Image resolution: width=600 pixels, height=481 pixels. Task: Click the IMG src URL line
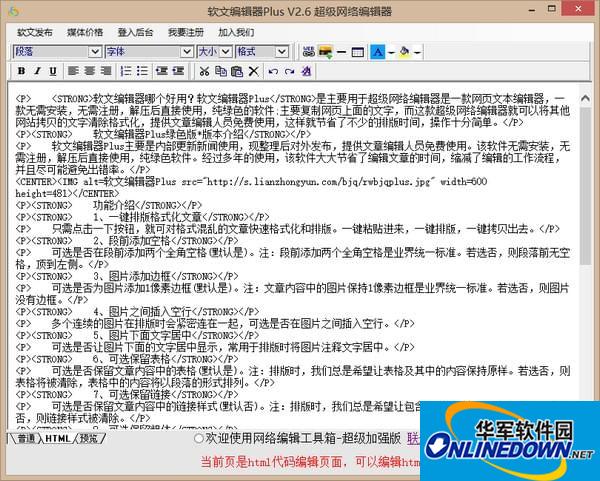pyautogui.click(x=251, y=181)
